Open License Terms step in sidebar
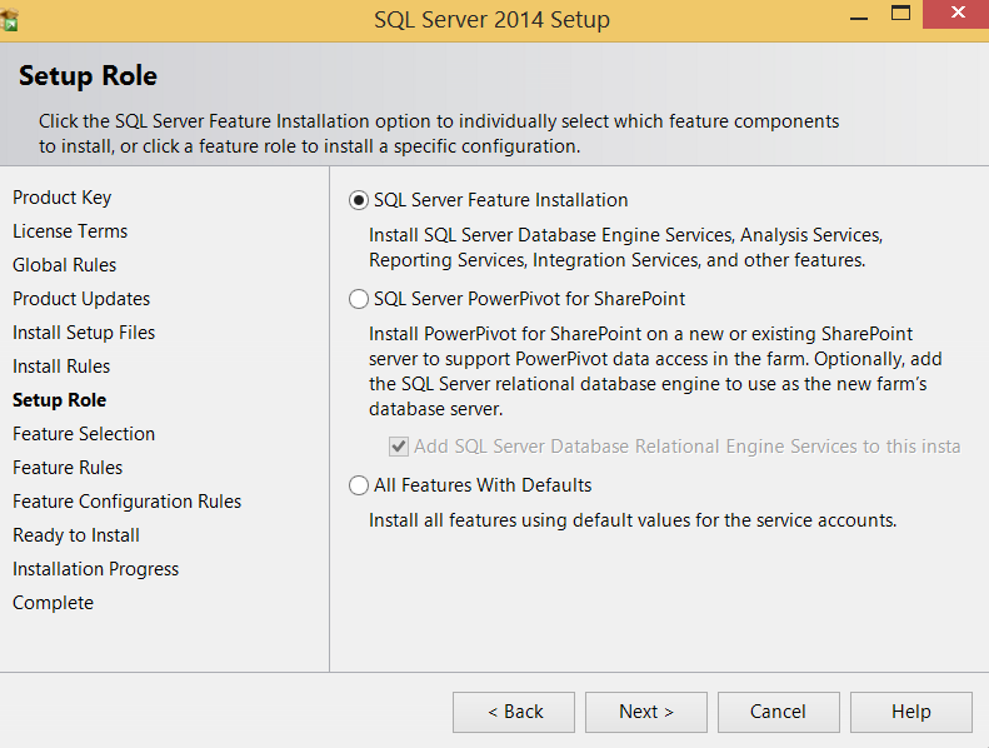The image size is (989, 748). (70, 231)
